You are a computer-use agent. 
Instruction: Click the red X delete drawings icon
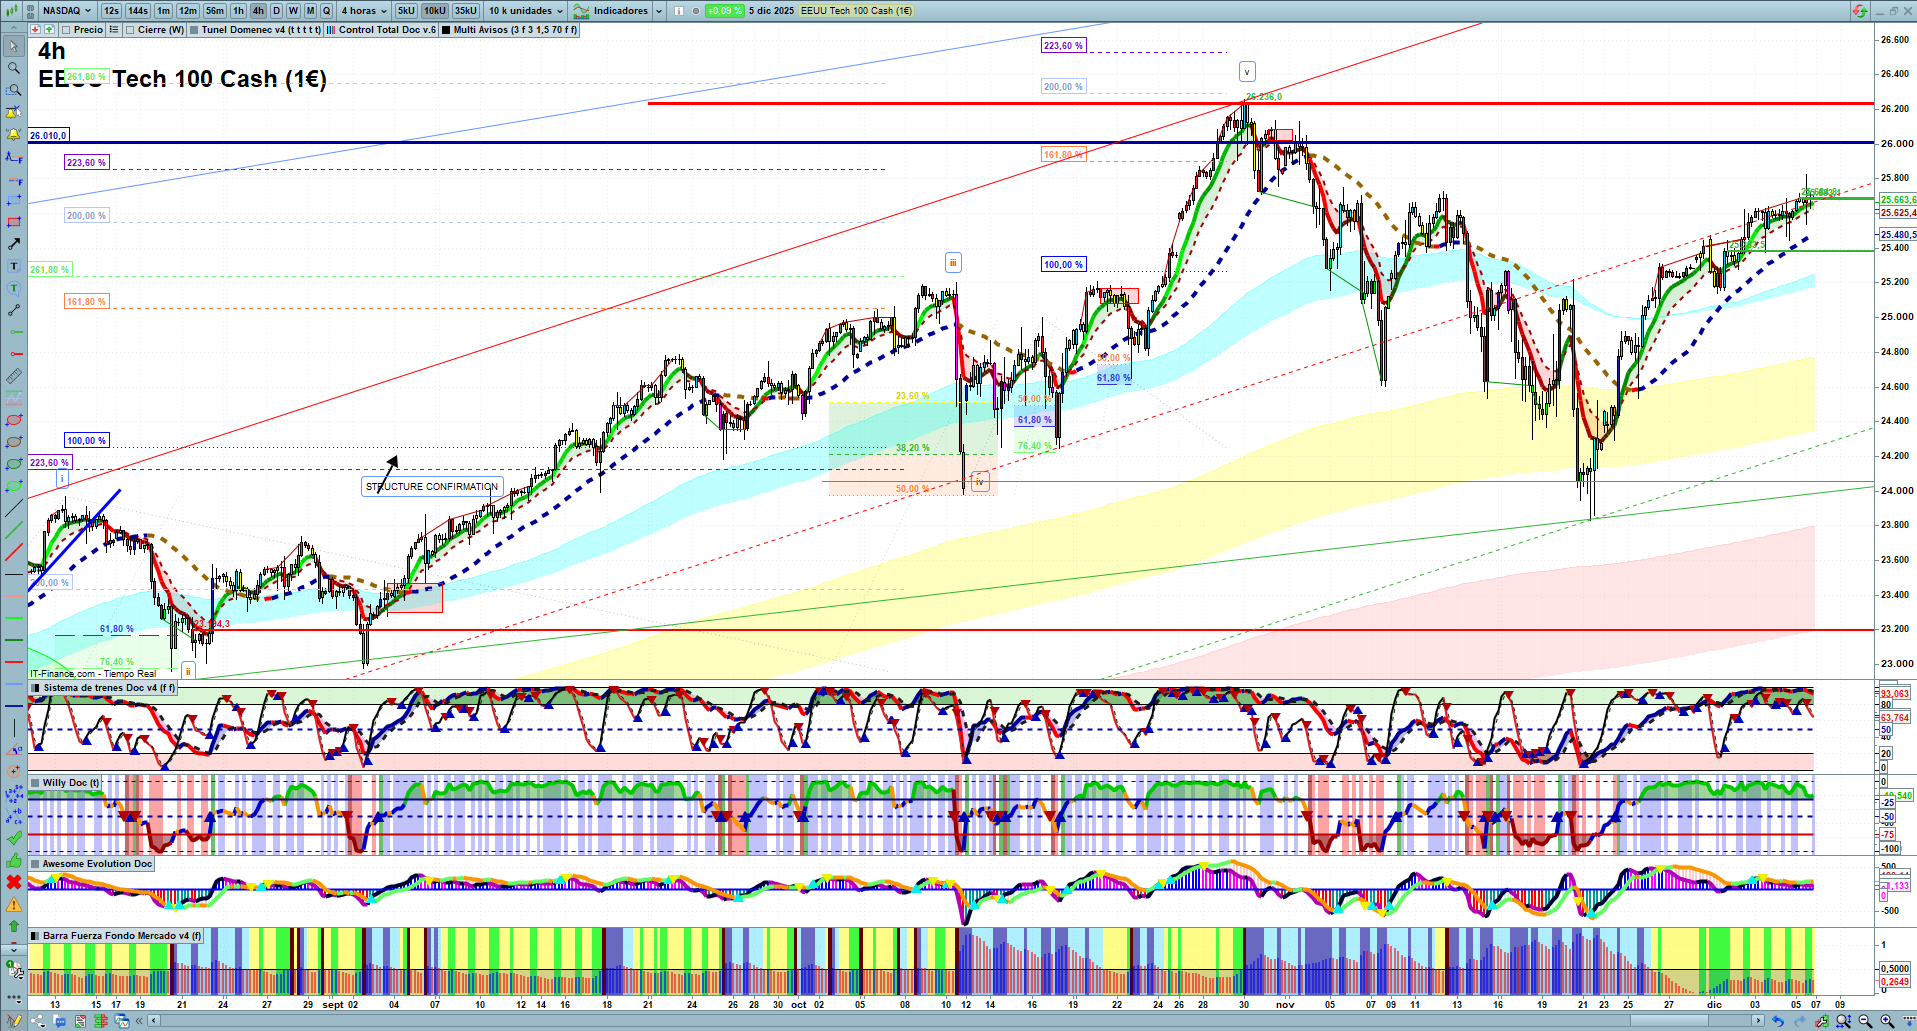14,882
